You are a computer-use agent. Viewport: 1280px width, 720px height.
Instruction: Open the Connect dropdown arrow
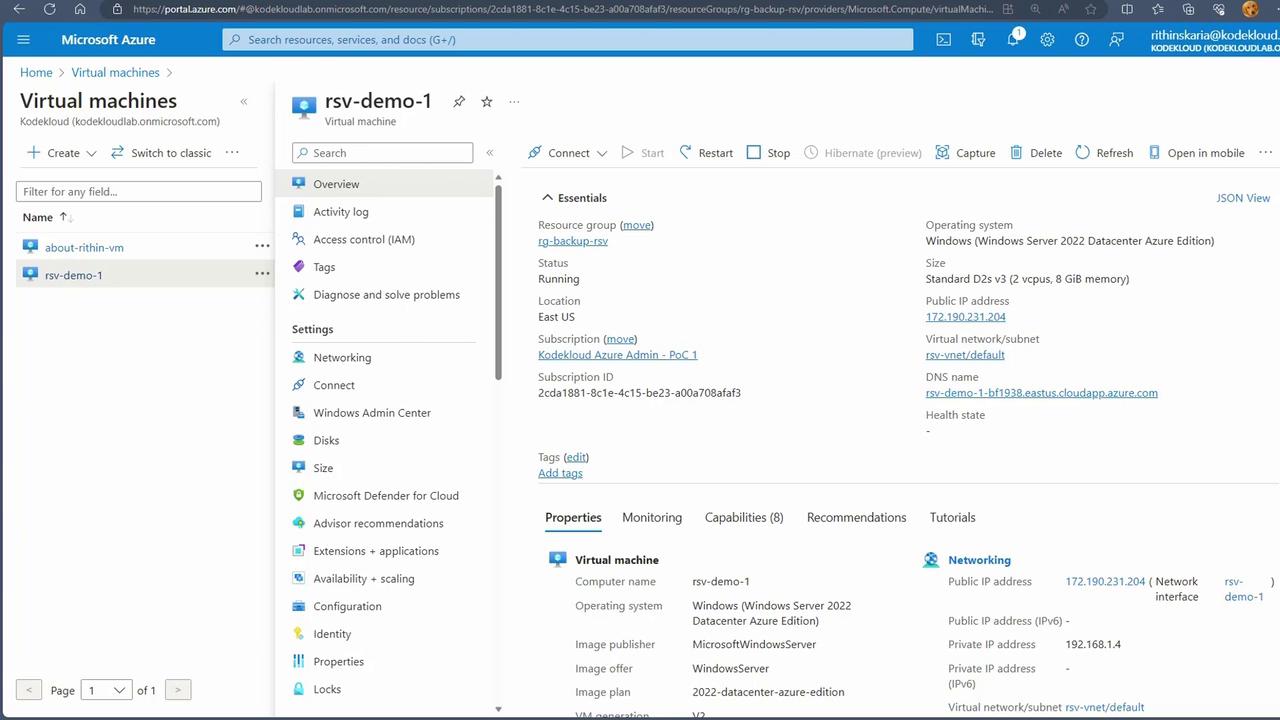click(x=602, y=153)
